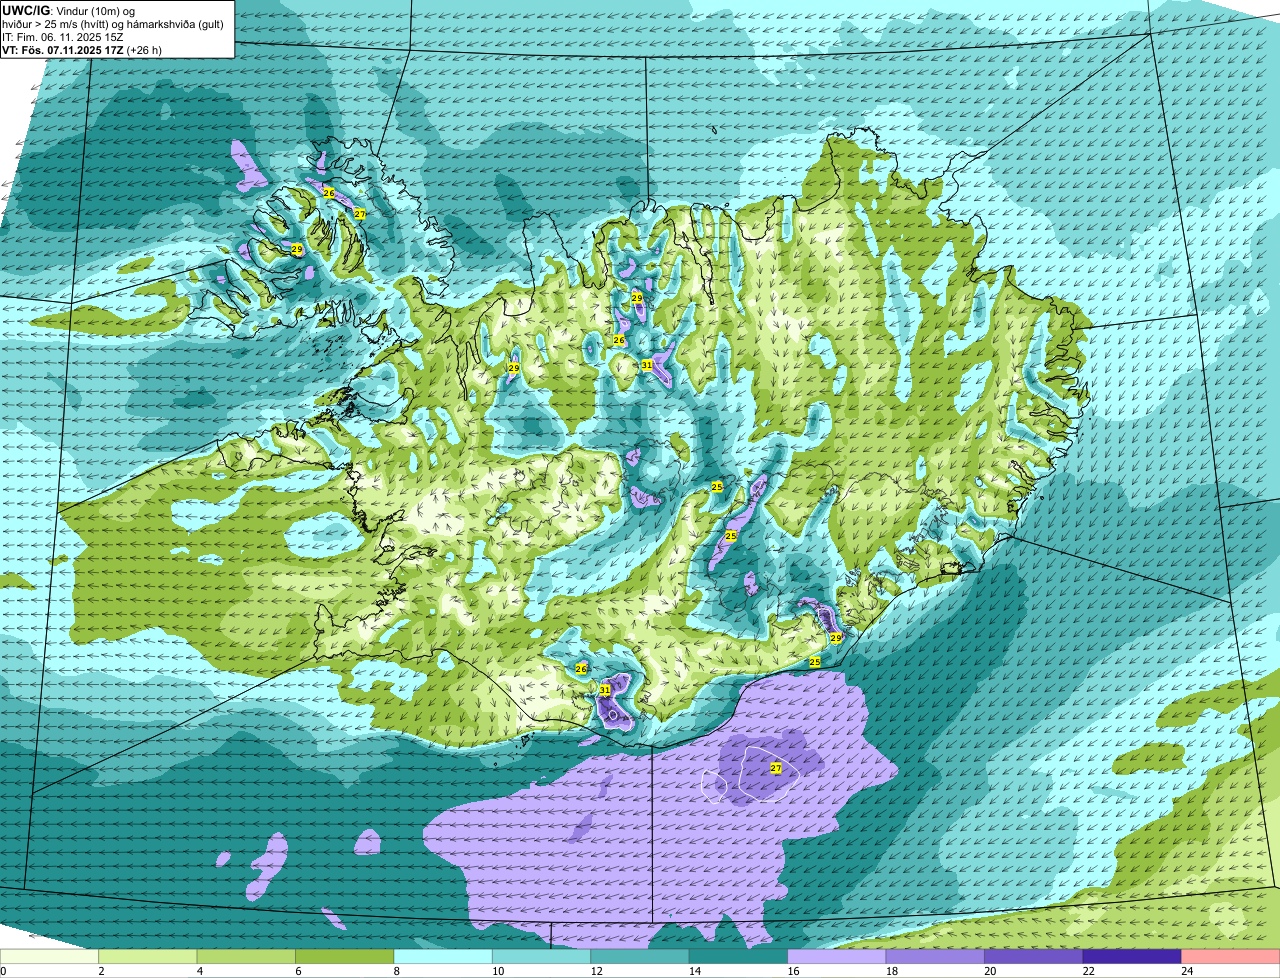Click the 8–10 m/s light cyan legend swatch

pyautogui.click(x=443, y=956)
